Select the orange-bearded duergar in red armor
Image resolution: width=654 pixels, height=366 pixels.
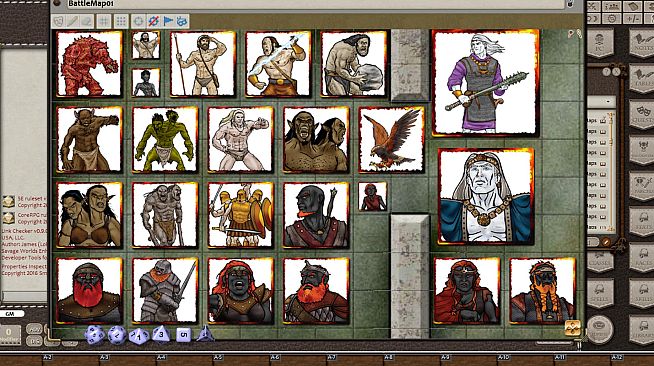(316, 291)
